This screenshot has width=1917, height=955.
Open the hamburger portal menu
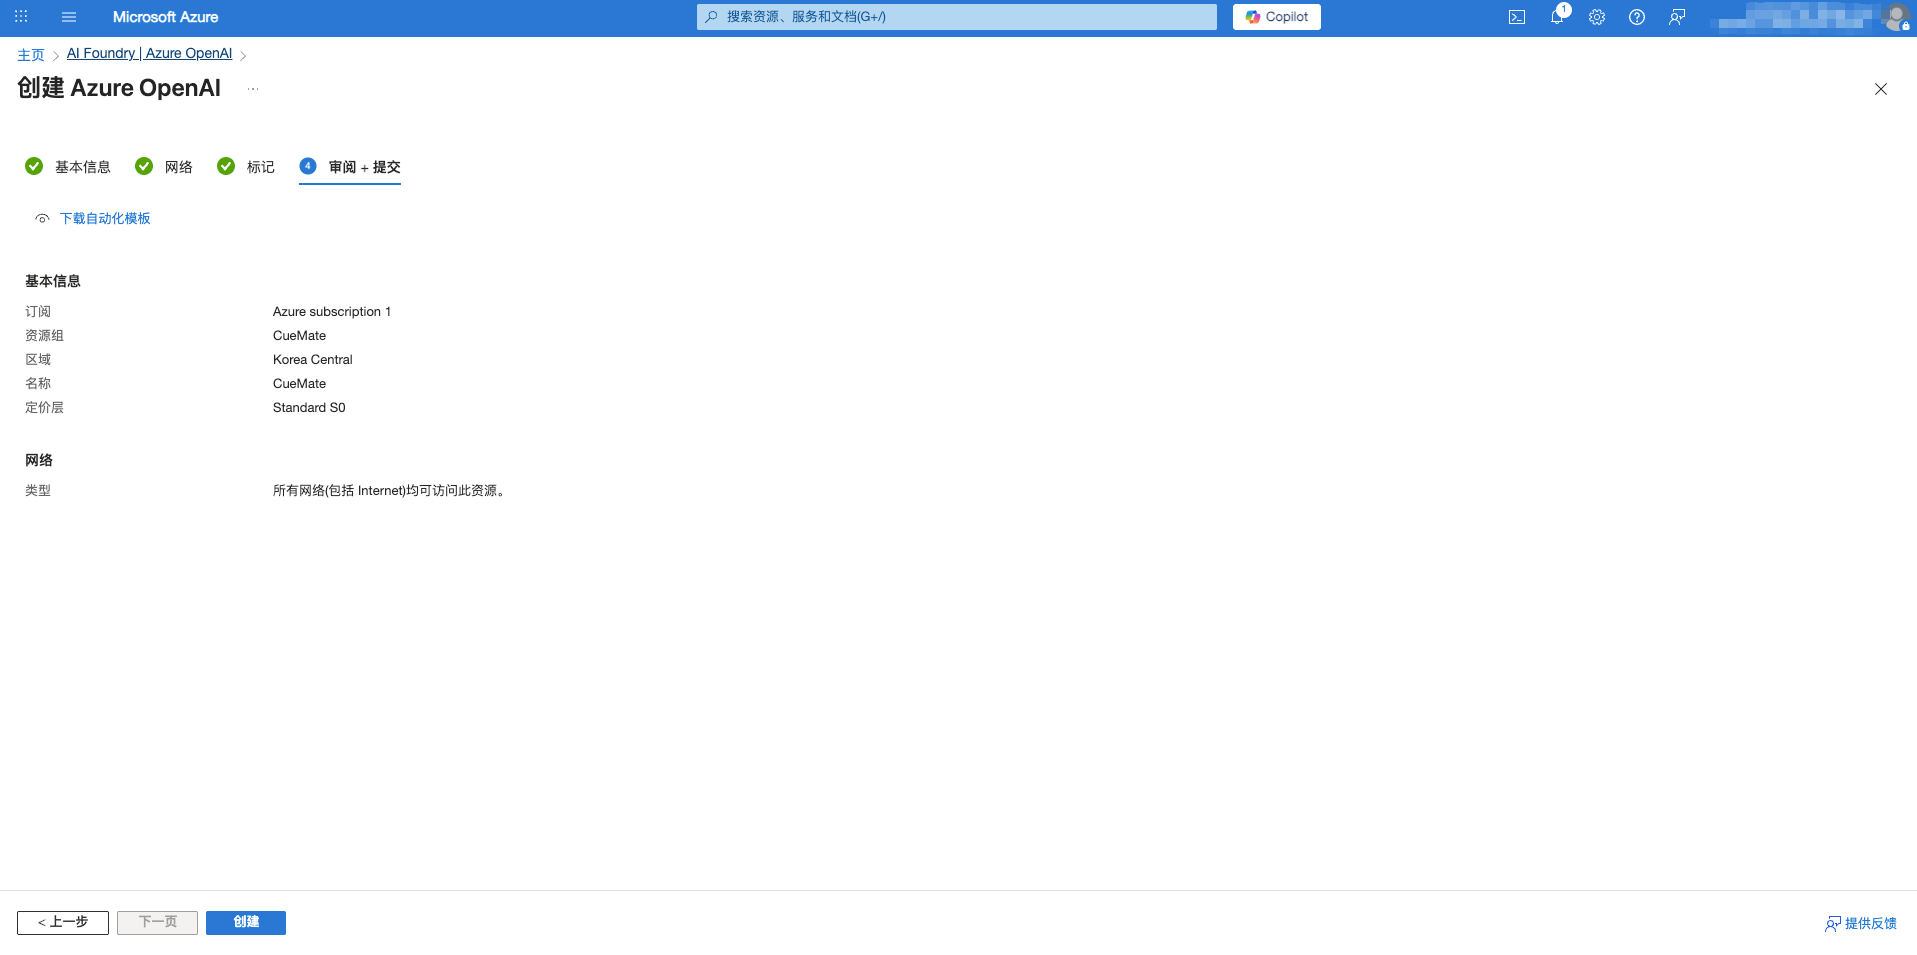click(69, 17)
